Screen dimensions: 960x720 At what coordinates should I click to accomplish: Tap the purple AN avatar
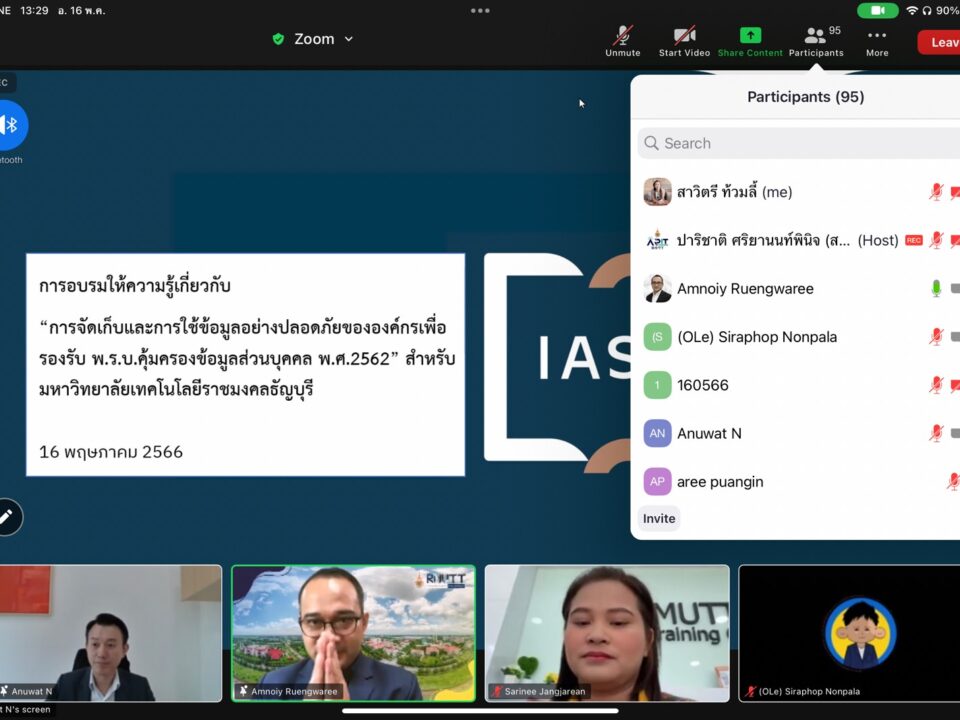[658, 433]
